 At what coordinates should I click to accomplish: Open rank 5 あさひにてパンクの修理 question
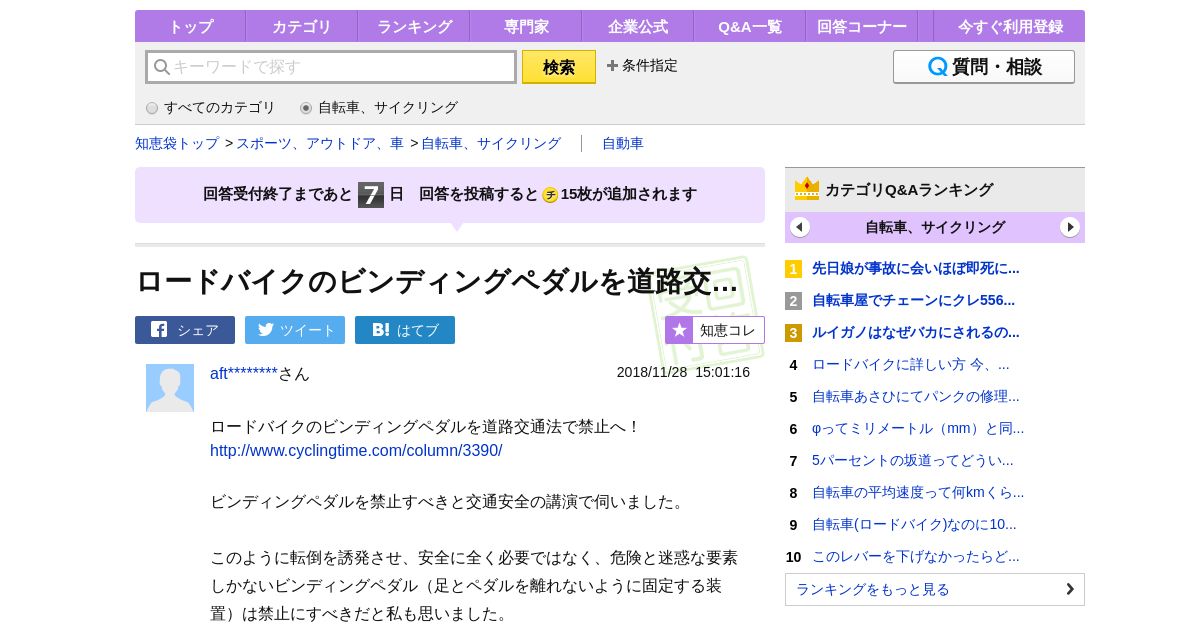(916, 396)
